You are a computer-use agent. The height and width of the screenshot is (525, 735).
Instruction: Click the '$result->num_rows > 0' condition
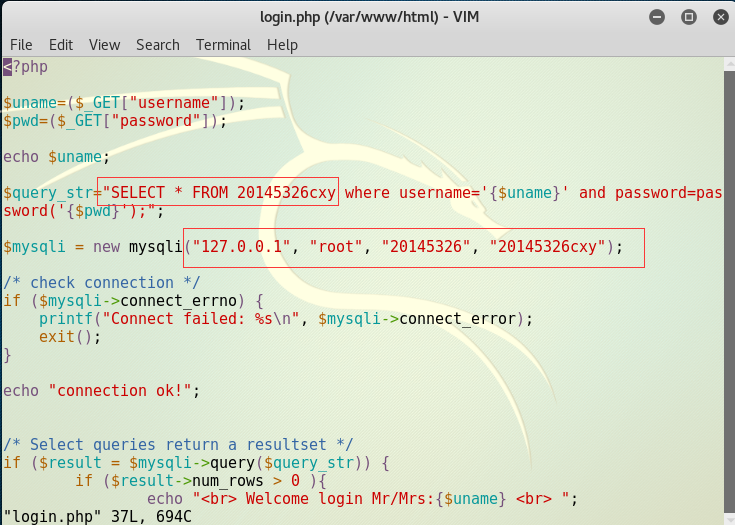pos(205,480)
